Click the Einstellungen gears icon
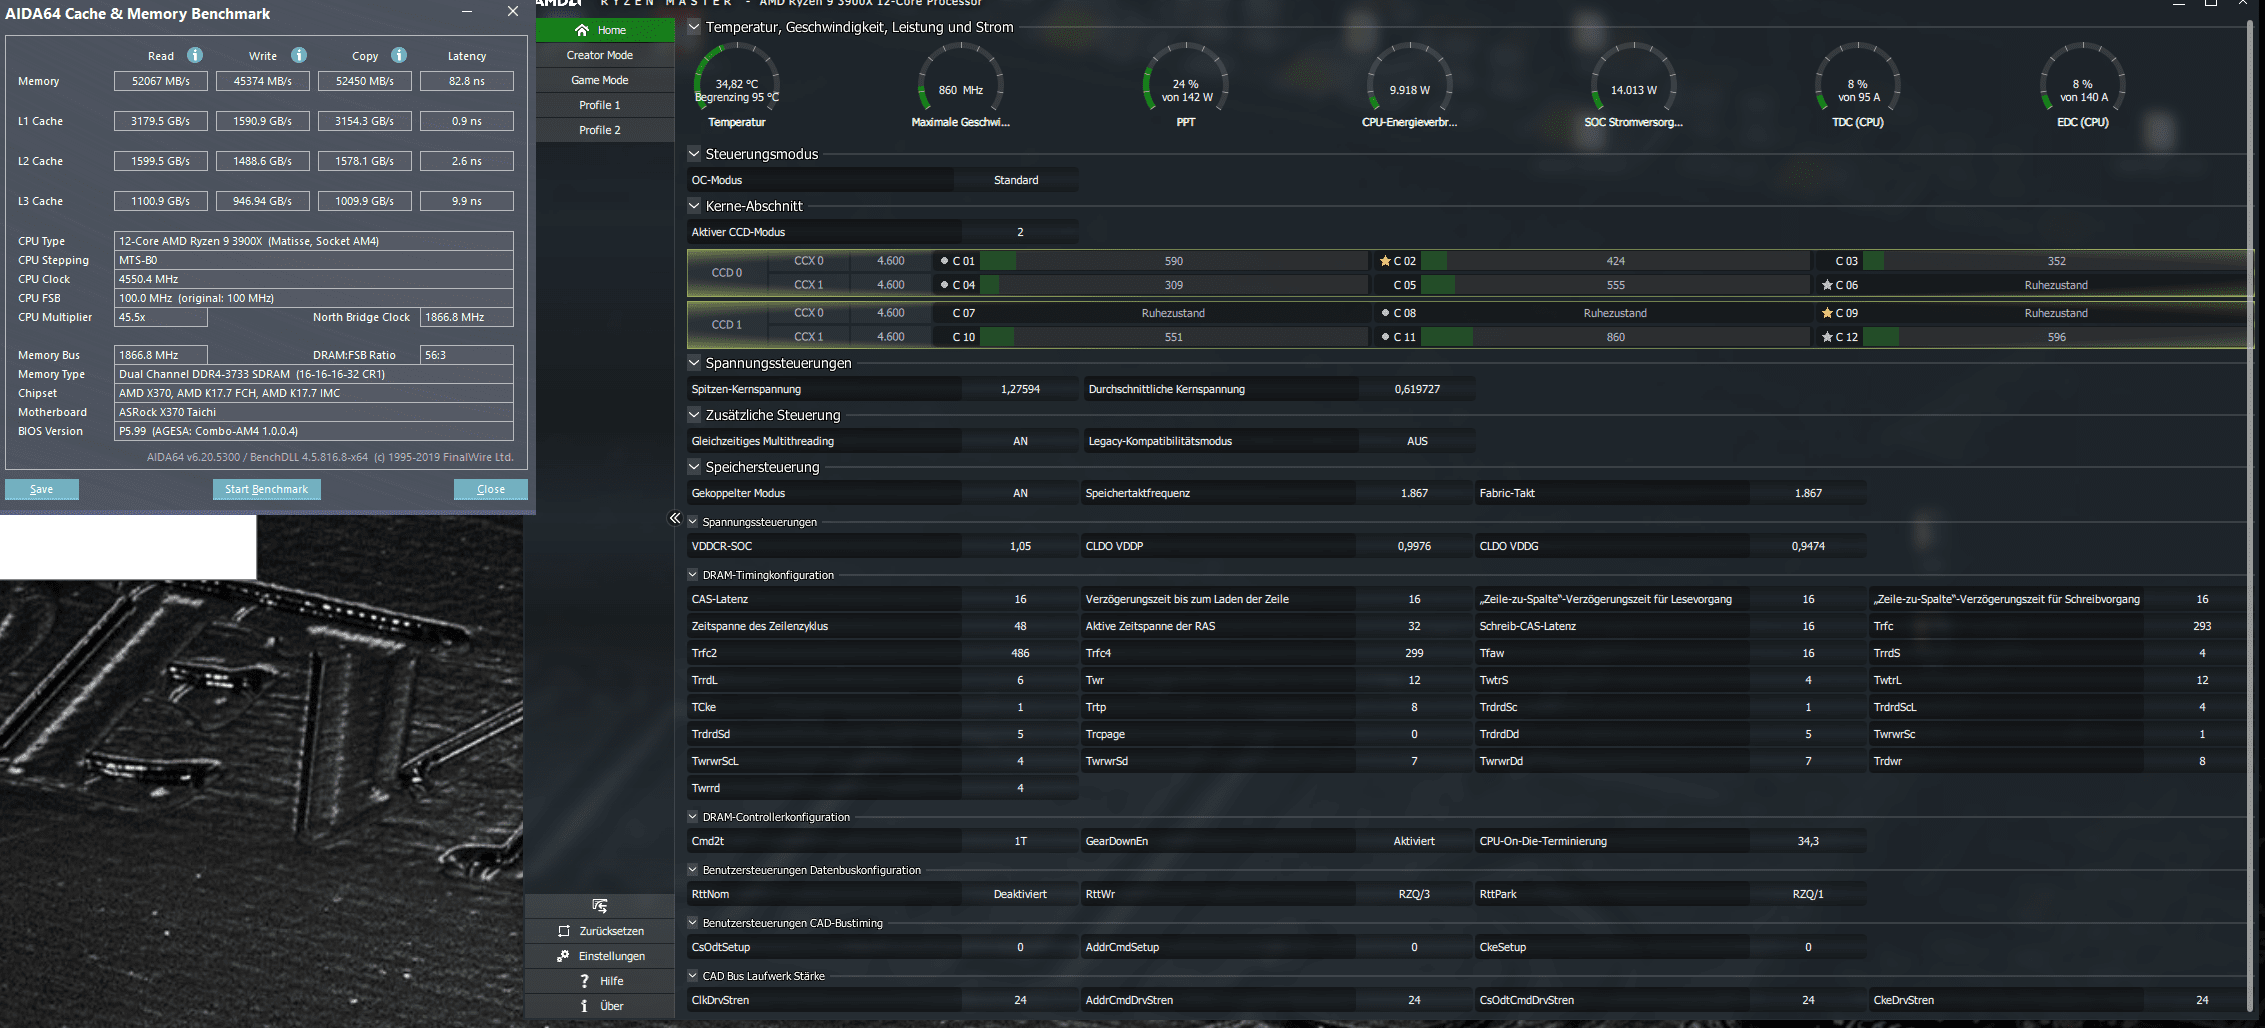The height and width of the screenshot is (1028, 2265). point(563,956)
